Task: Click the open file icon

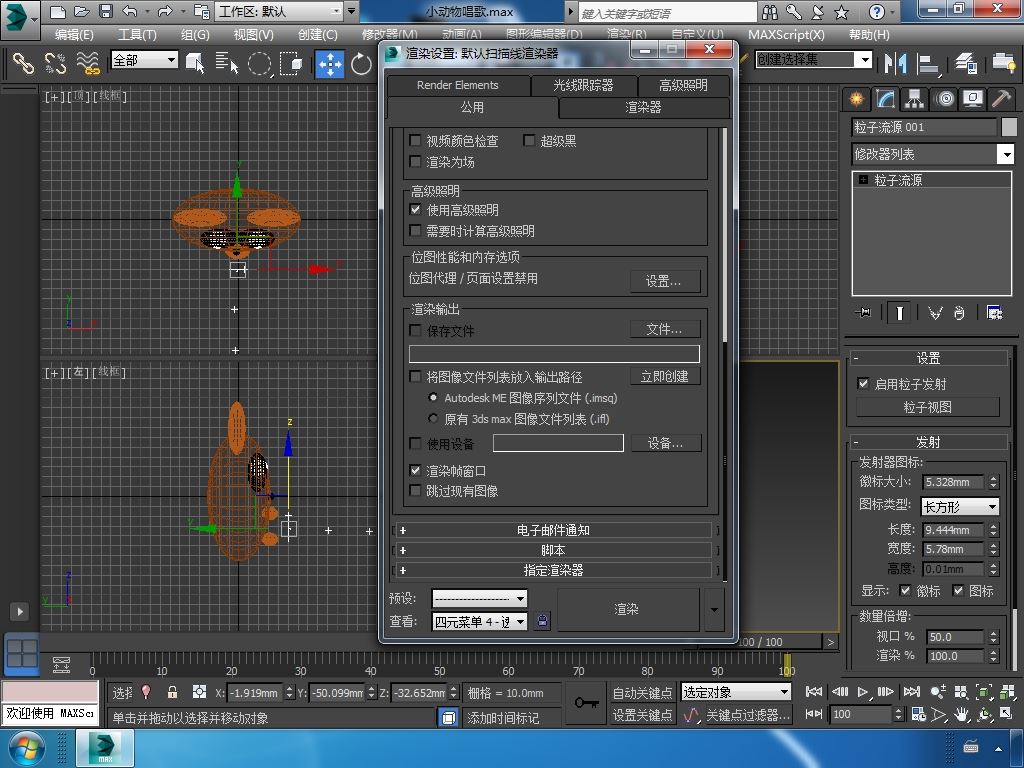Action: pyautogui.click(x=82, y=11)
